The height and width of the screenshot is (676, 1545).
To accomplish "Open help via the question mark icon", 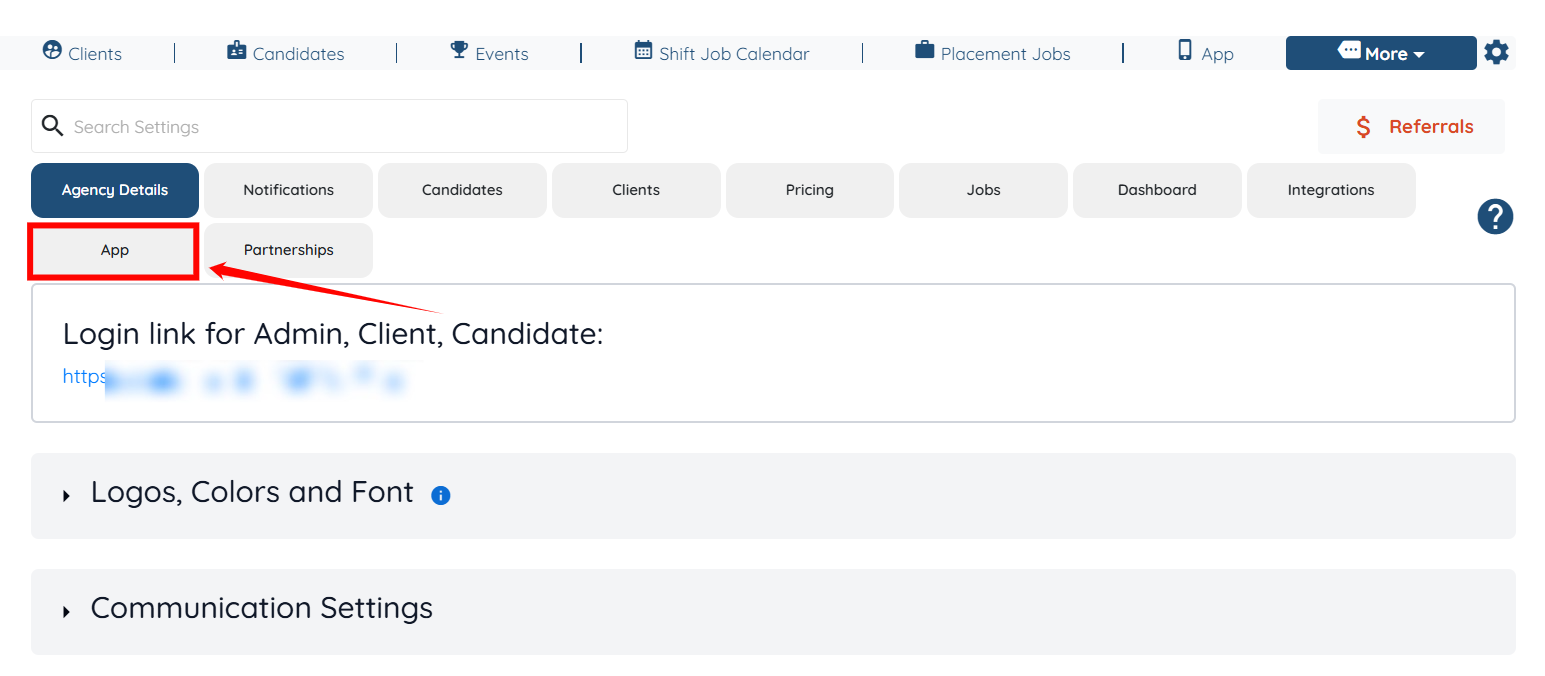I will pos(1495,217).
